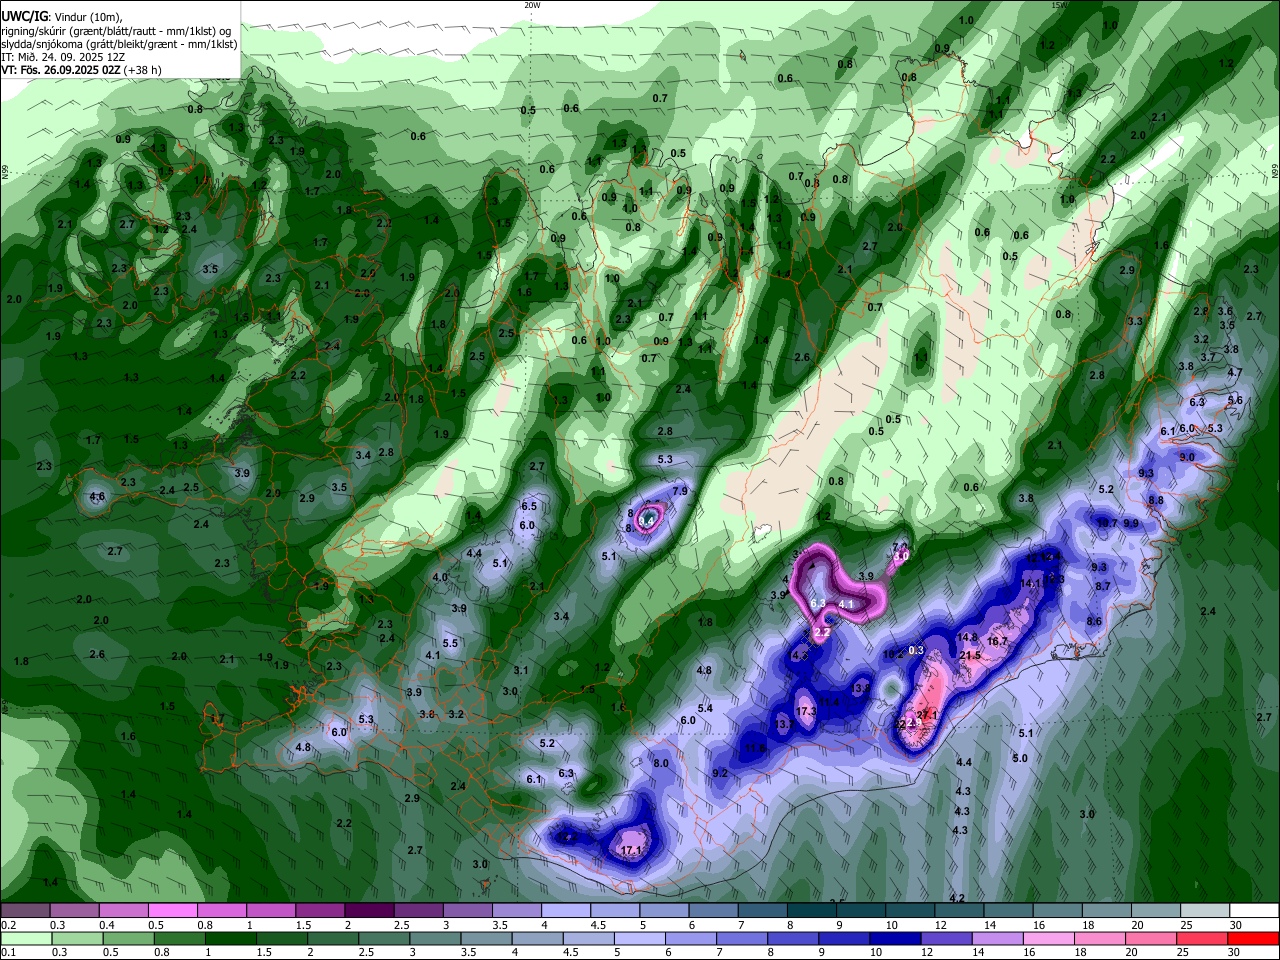1280x960 pixels.
Task: Click the 5.6 value at the east edge
Action: point(1235,400)
